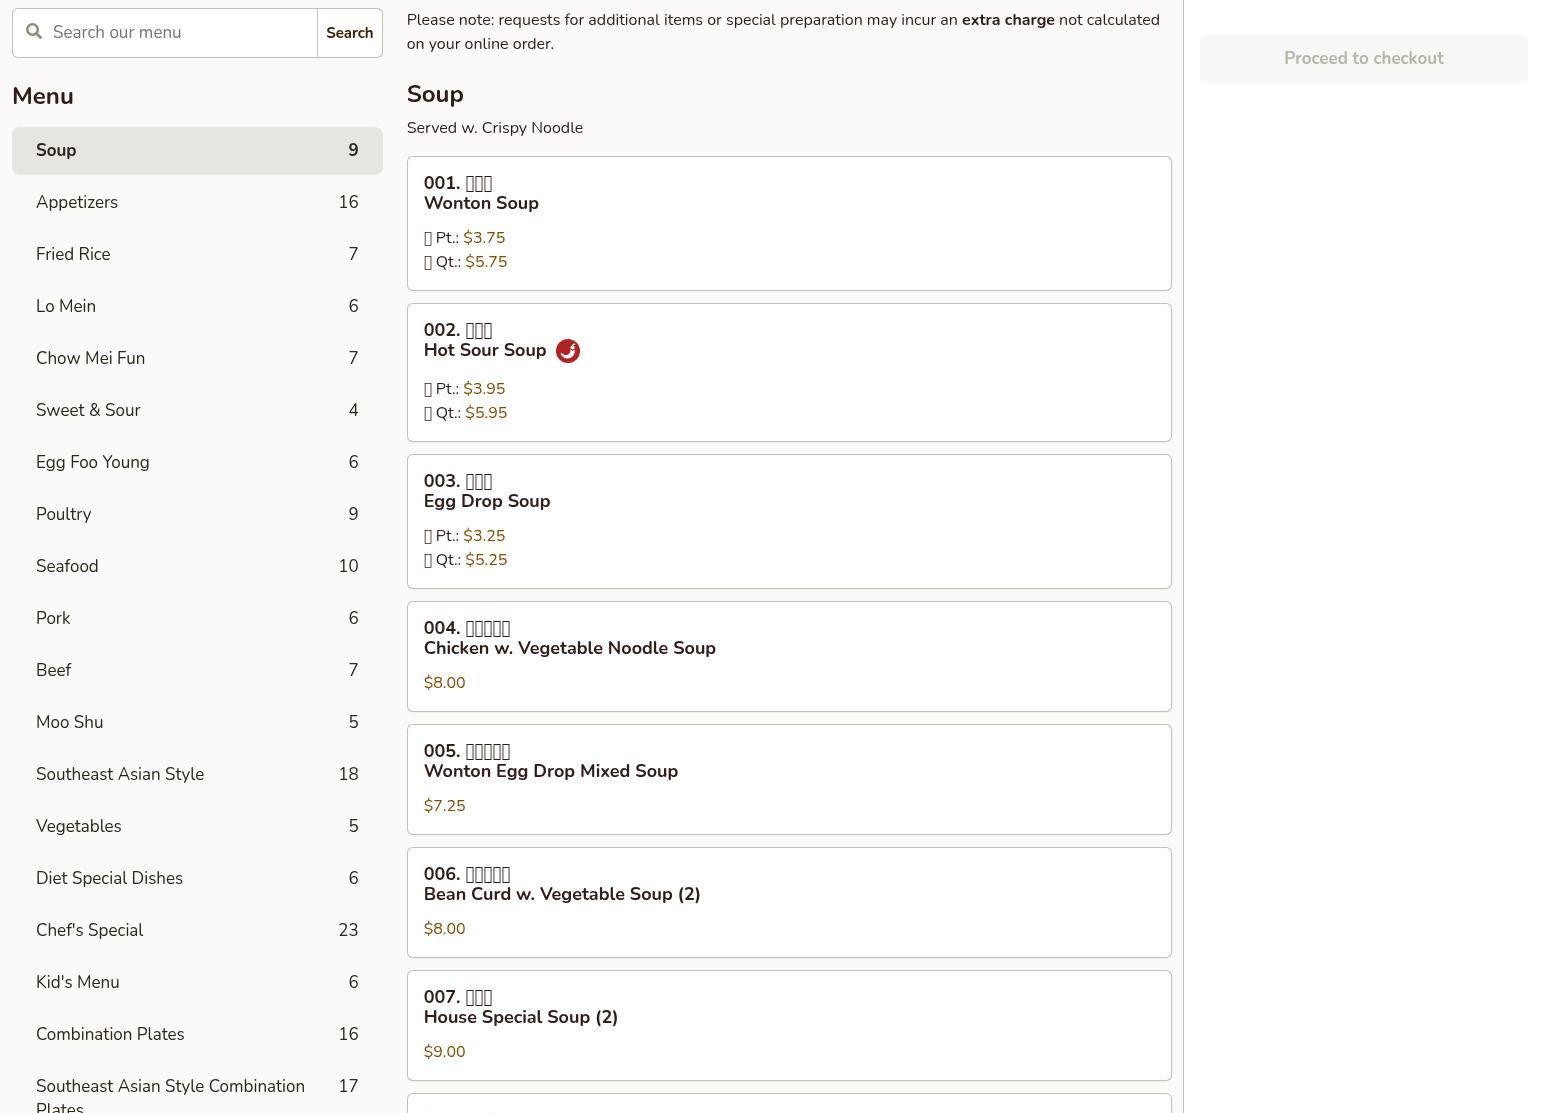Open the Sweet & Sour category
The width and height of the screenshot is (1544, 1113).
[197, 411]
